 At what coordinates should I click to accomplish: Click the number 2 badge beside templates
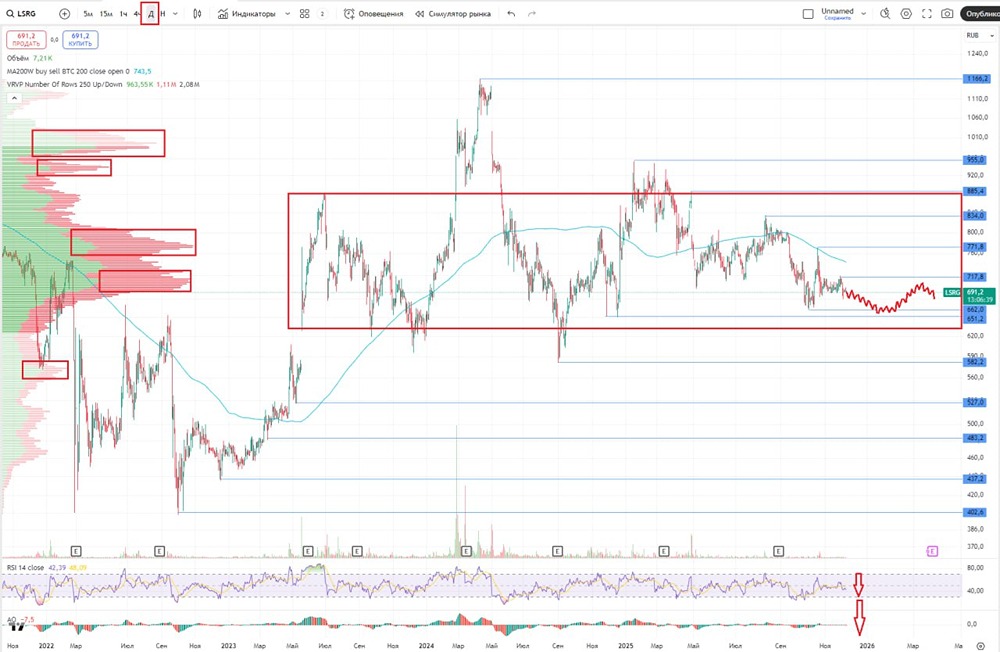tap(322, 13)
